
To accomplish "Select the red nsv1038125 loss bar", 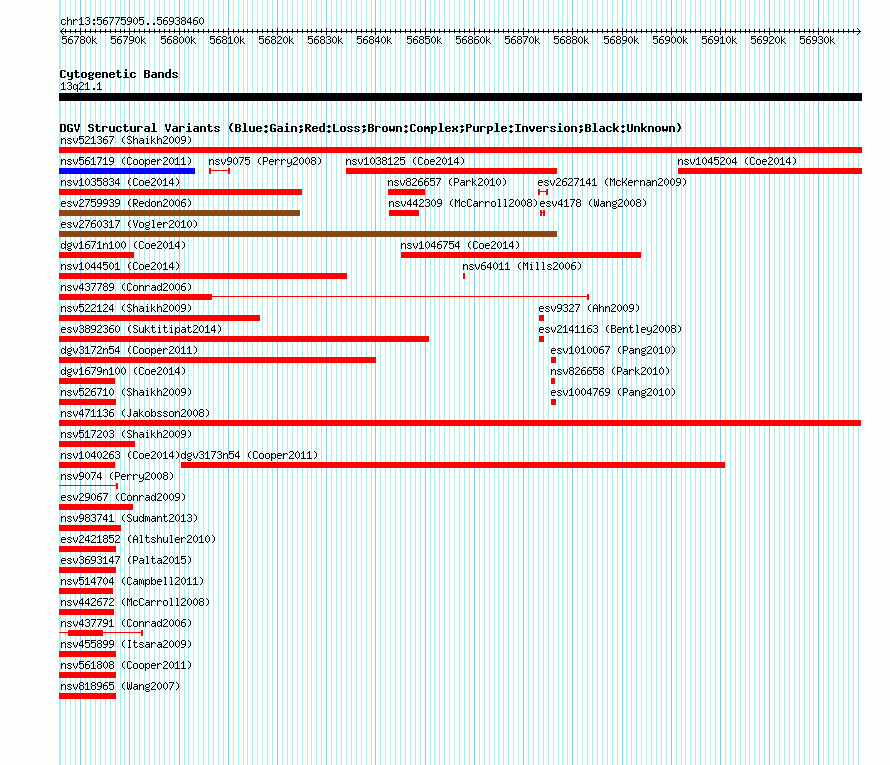I will pos(451,171).
